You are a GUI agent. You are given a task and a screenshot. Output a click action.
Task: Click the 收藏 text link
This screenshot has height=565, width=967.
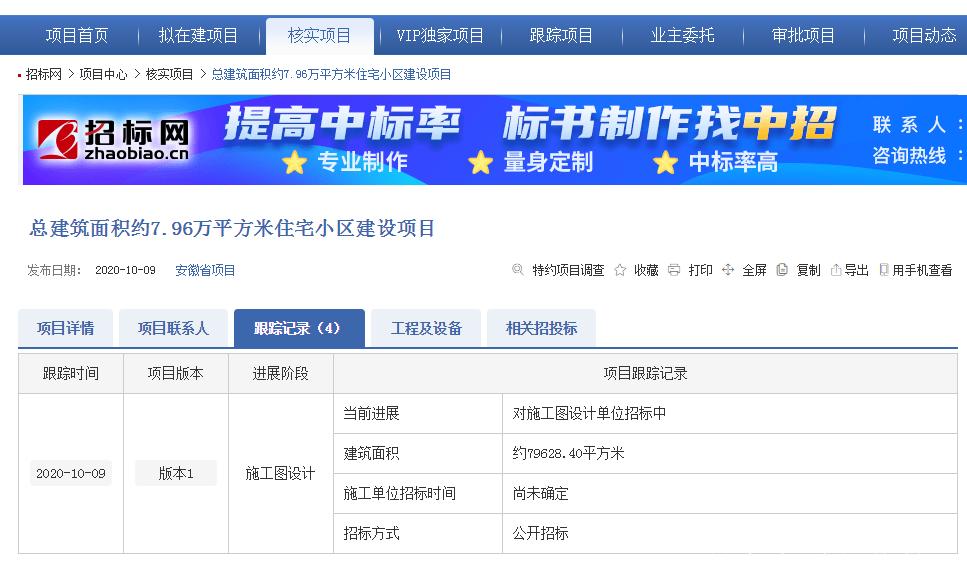point(646,270)
